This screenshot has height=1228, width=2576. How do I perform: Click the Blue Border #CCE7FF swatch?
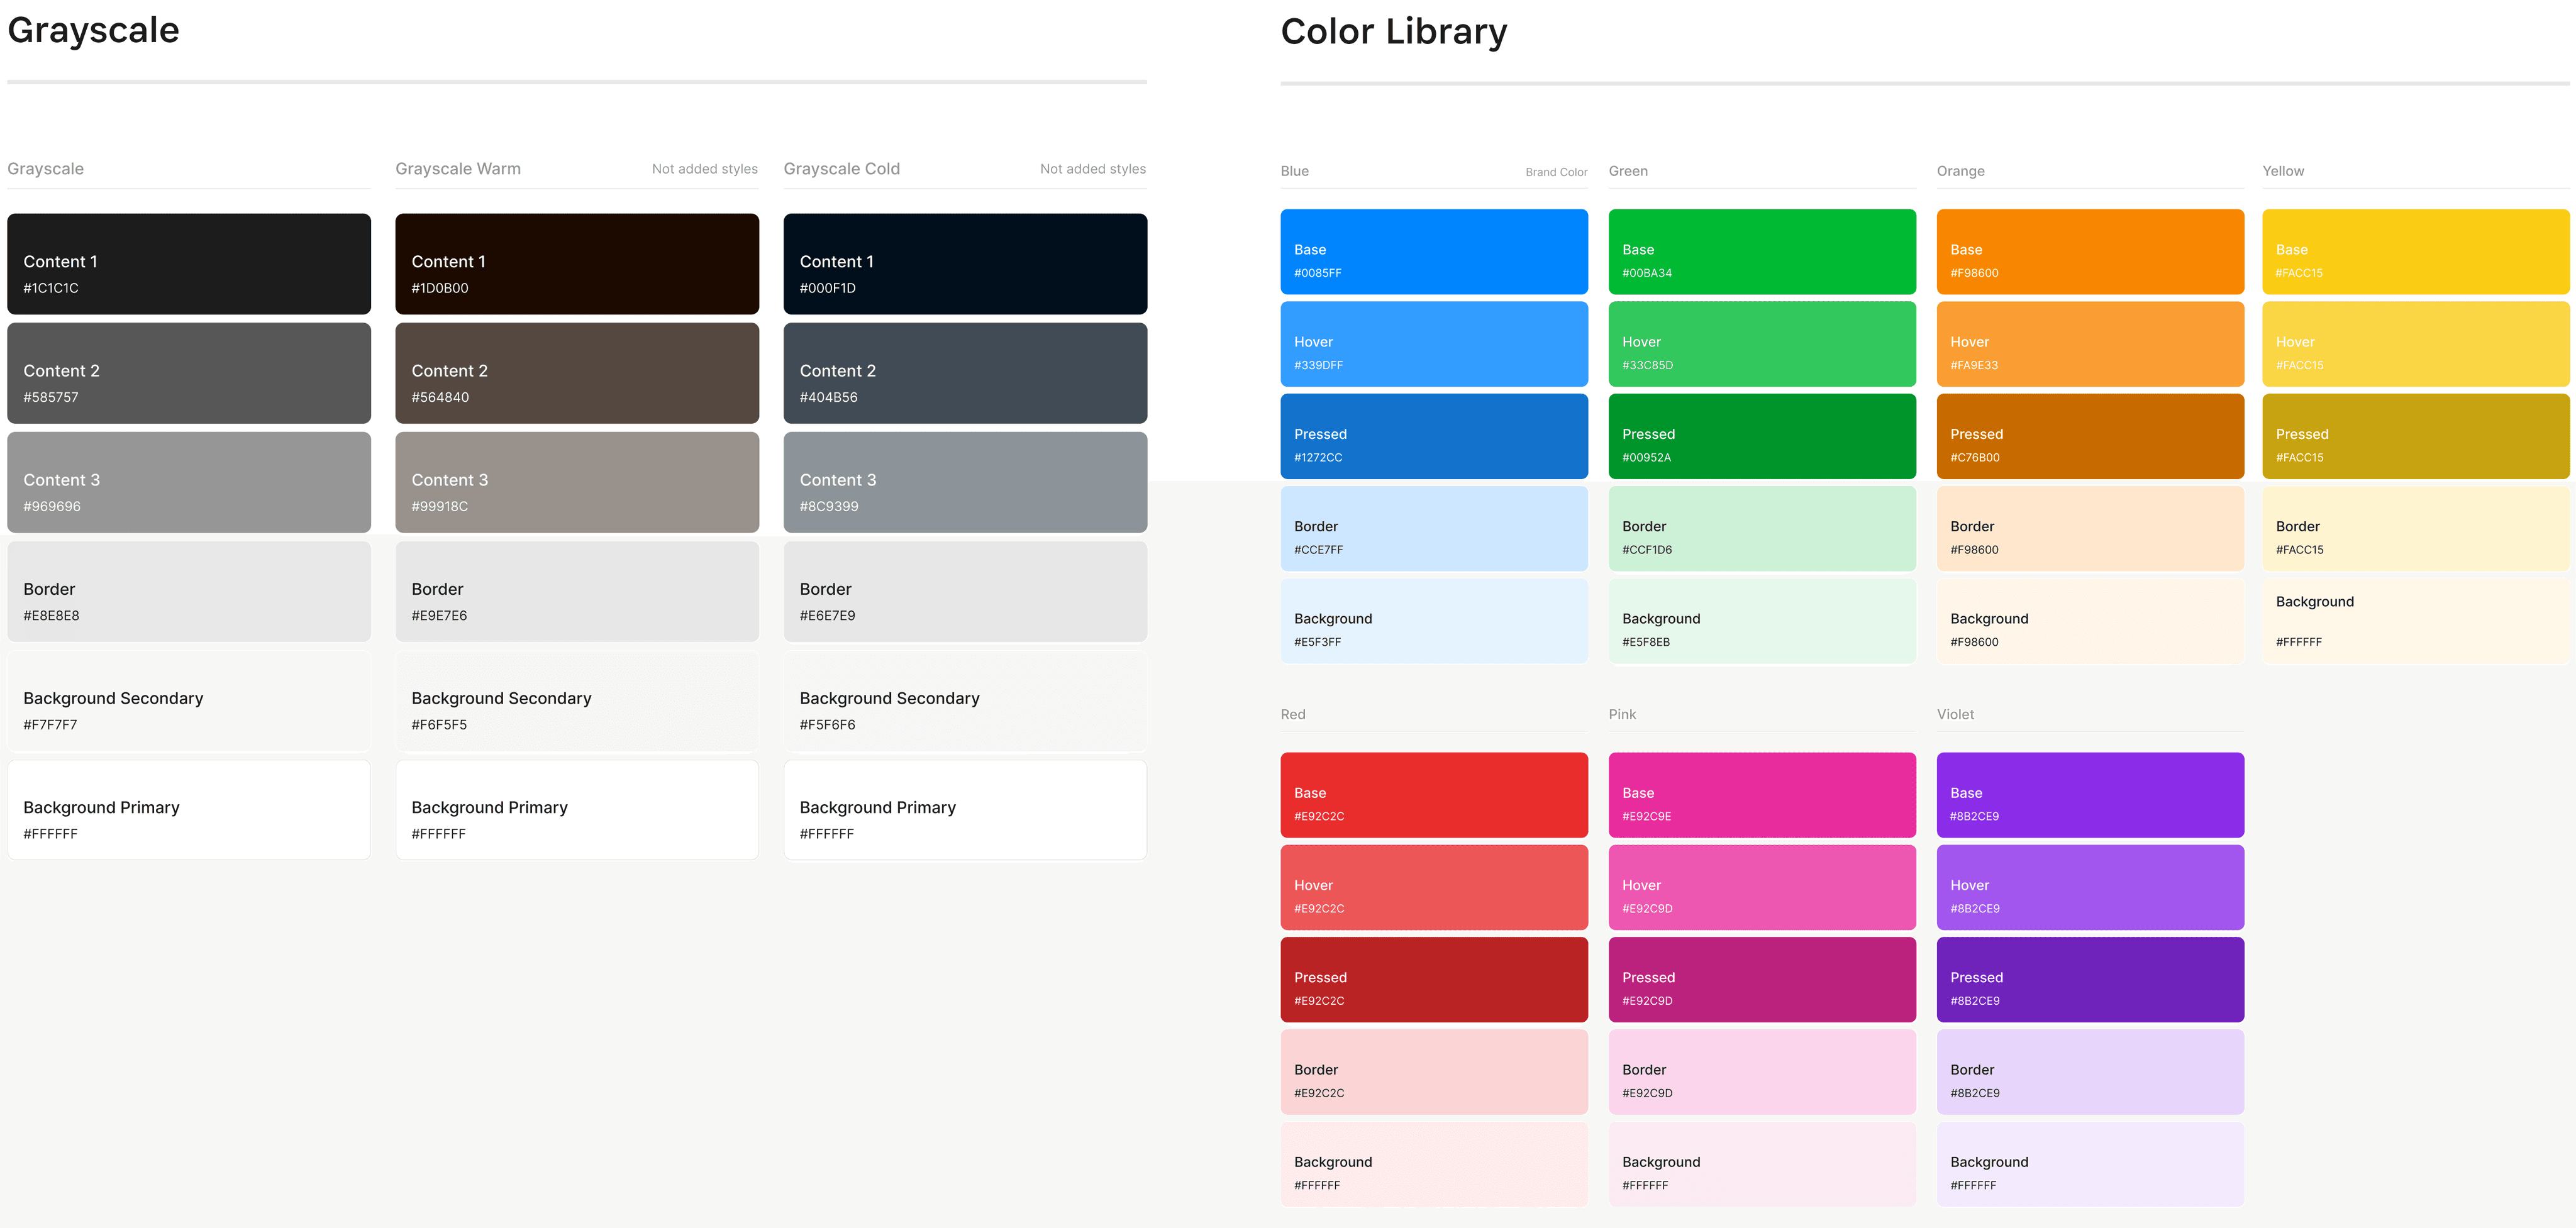click(x=1433, y=528)
